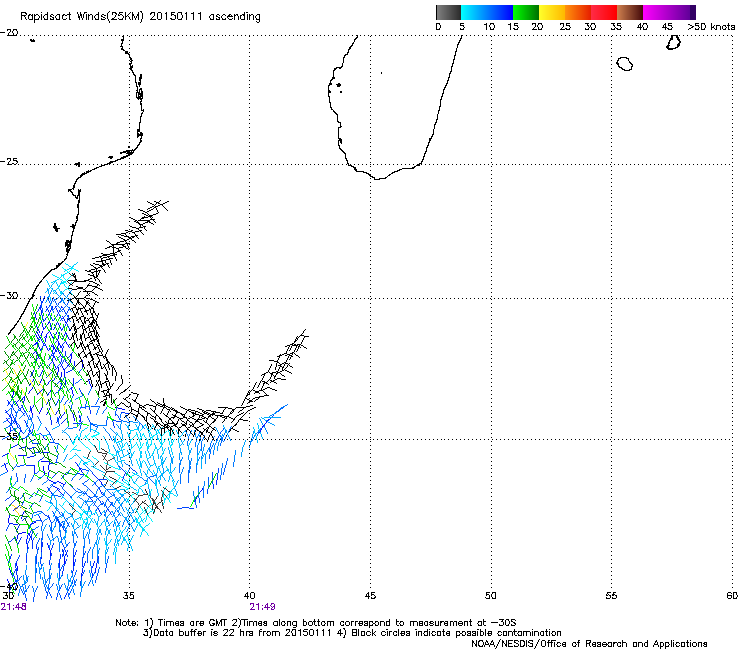Click the southern tip of Madagascar outline

378,178
